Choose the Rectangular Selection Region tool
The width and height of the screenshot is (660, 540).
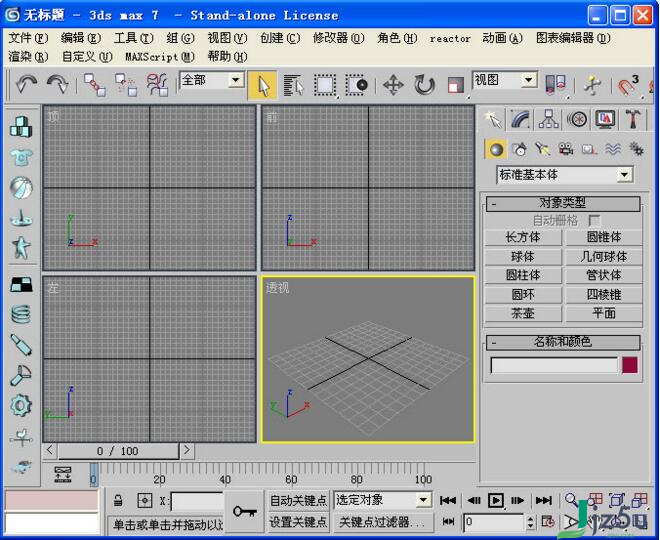coord(325,85)
